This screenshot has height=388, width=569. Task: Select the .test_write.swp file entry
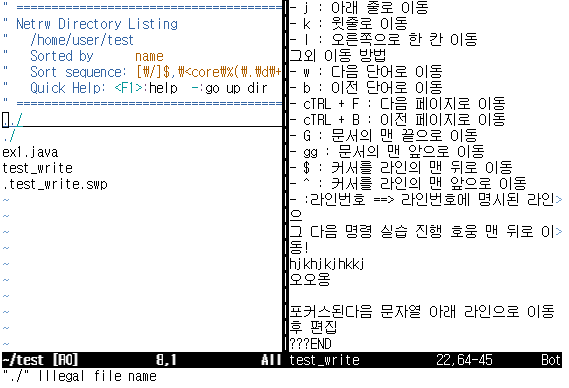[x=55, y=184]
